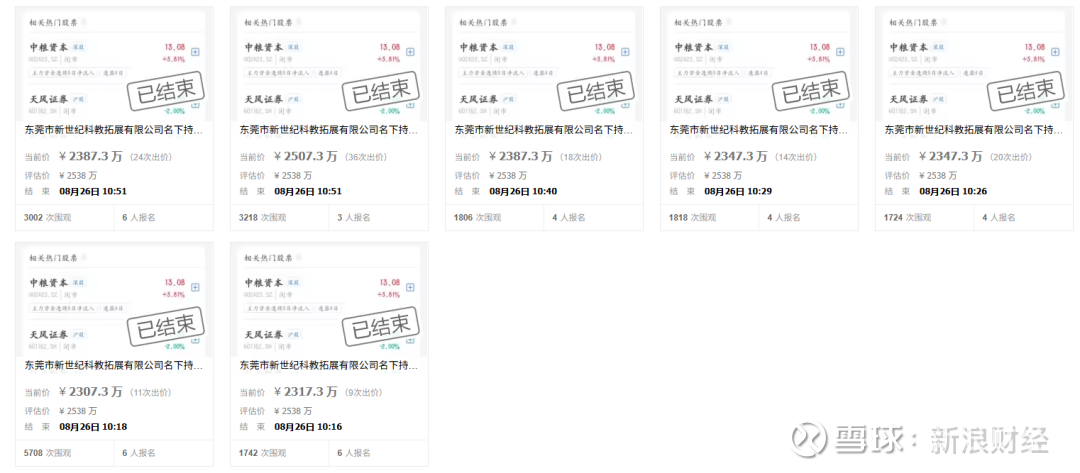The width and height of the screenshot is (1080, 473).
Task: Open listing title in the 24次出价 card
Action: (114, 129)
